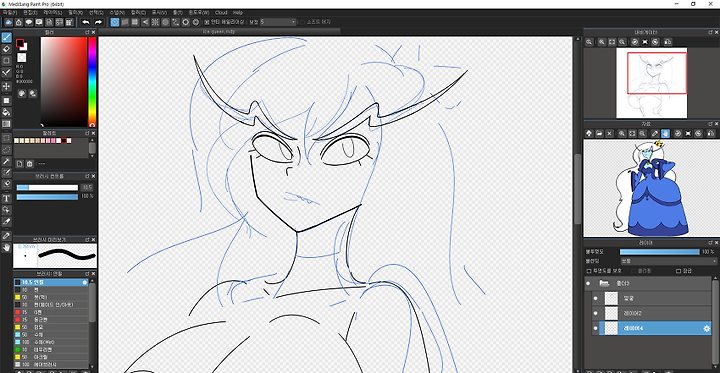Viewport: 720px width, 373px height.
Task: Open the Help menu
Action: (x=238, y=12)
